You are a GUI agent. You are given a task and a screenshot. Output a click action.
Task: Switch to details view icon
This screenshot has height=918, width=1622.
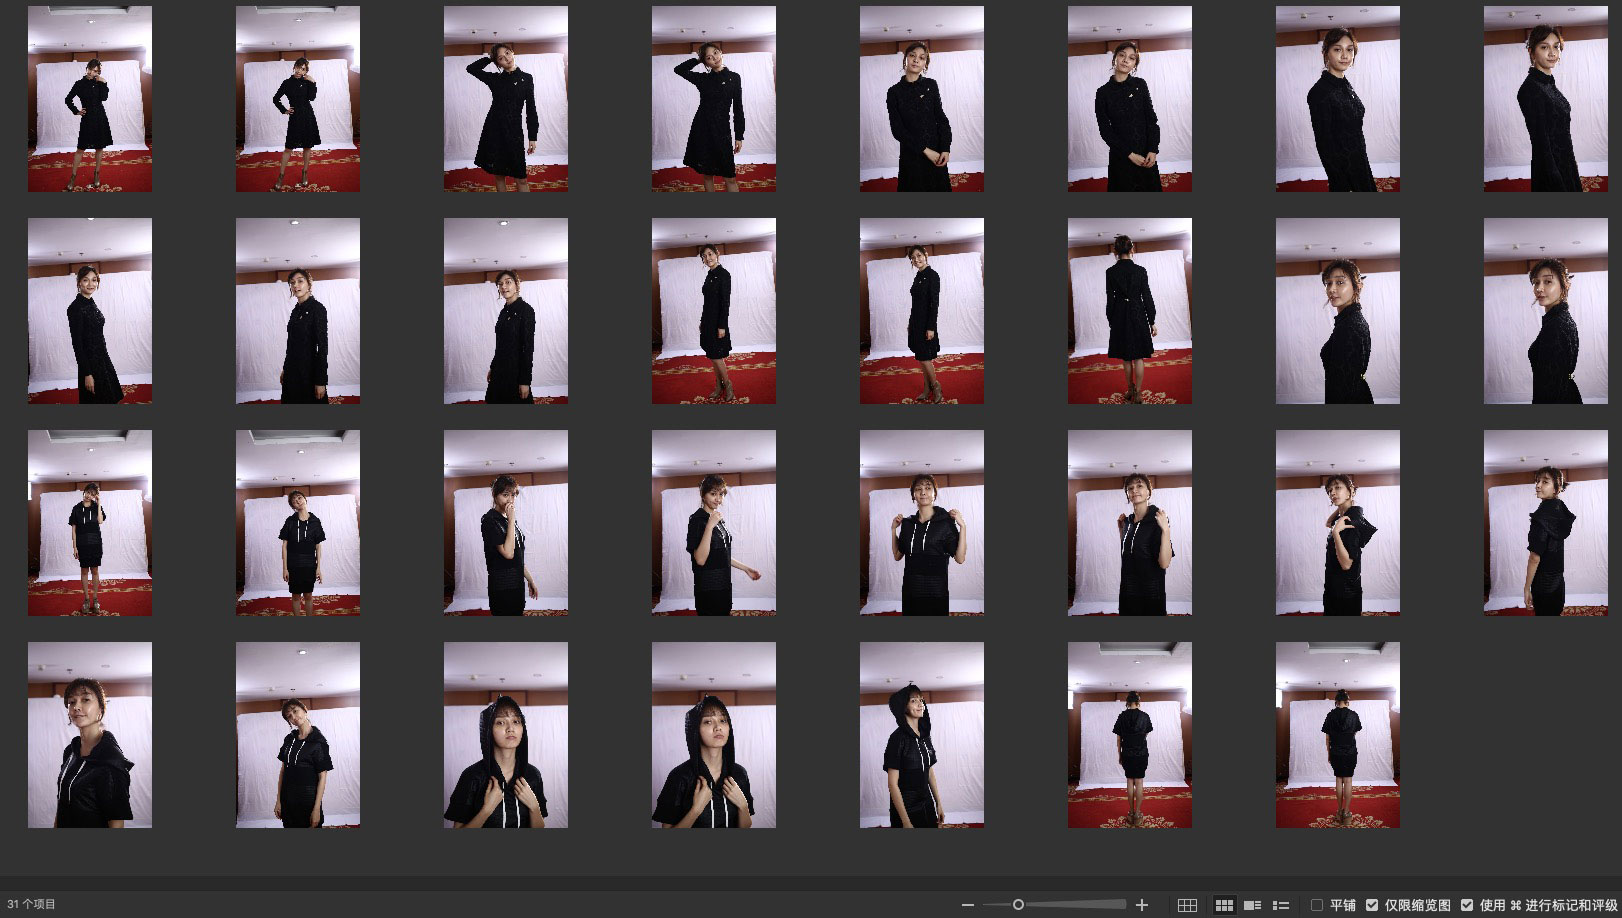(x=1252, y=905)
